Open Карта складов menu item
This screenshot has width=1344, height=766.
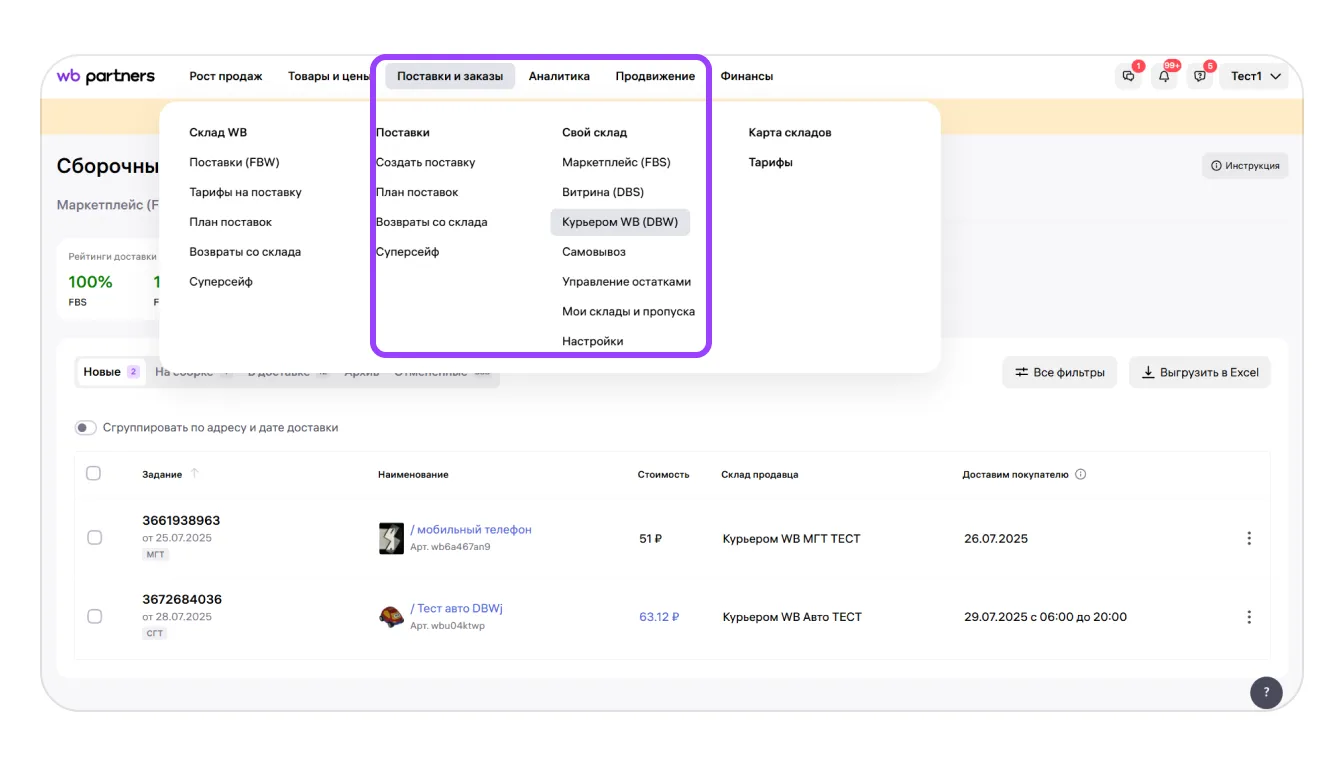pos(790,132)
